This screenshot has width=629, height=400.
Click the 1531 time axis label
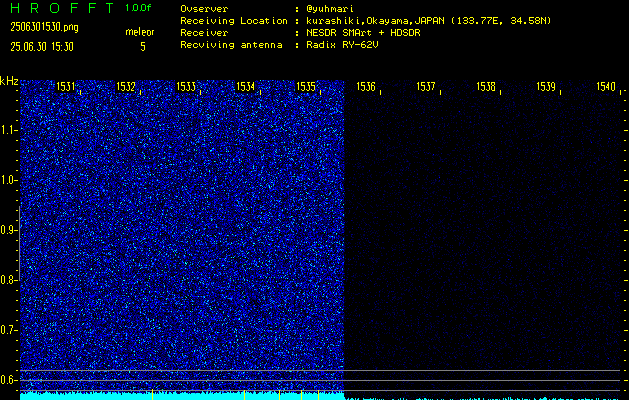click(x=66, y=87)
